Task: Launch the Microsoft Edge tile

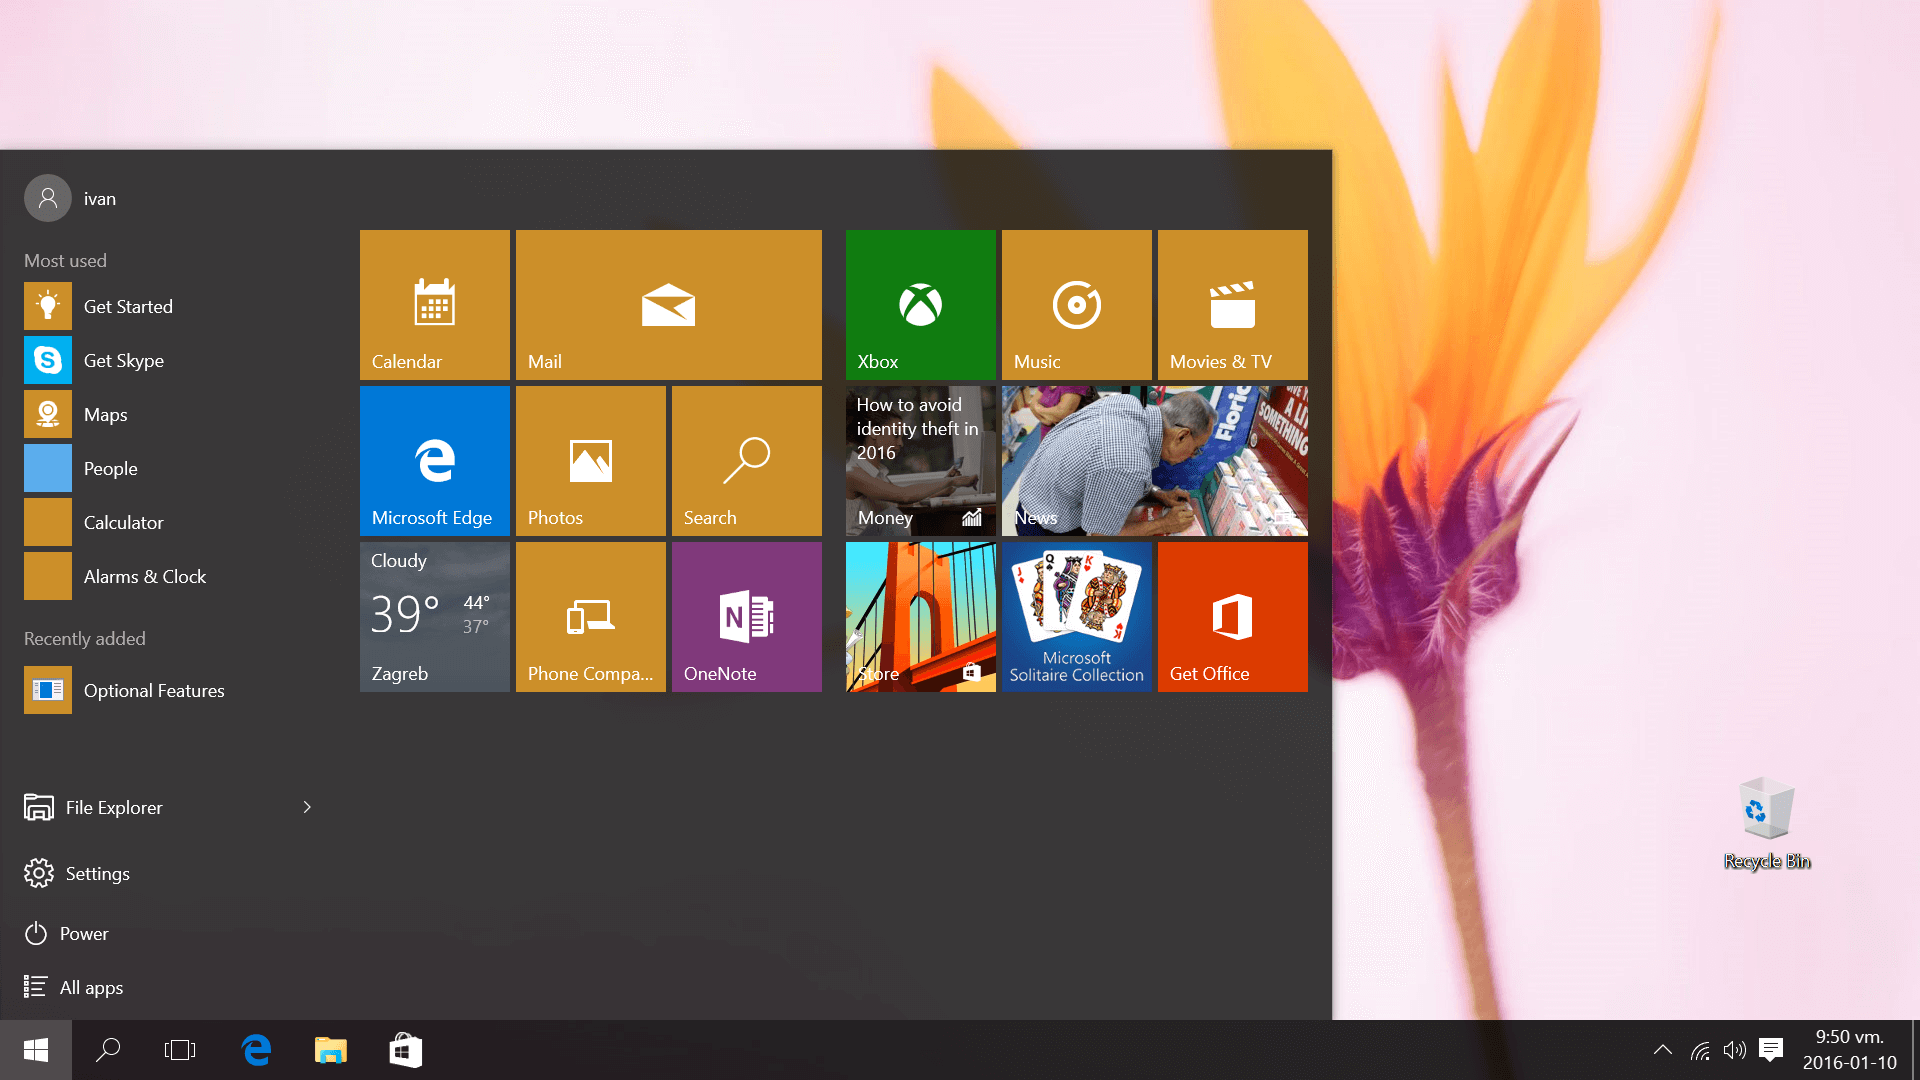Action: pos(434,461)
